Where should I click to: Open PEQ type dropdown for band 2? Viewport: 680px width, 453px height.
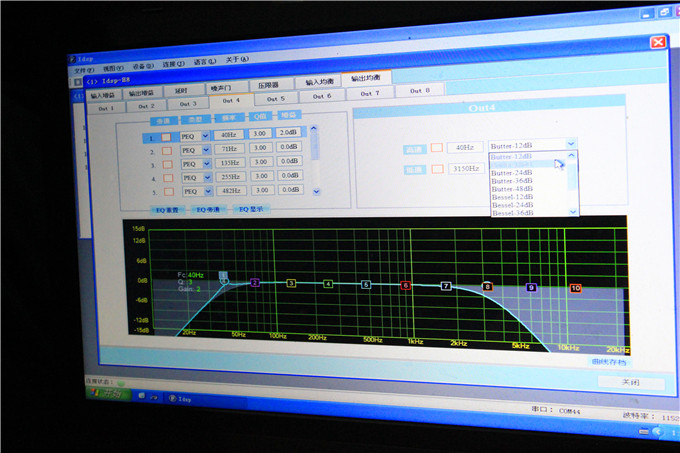tap(206, 150)
